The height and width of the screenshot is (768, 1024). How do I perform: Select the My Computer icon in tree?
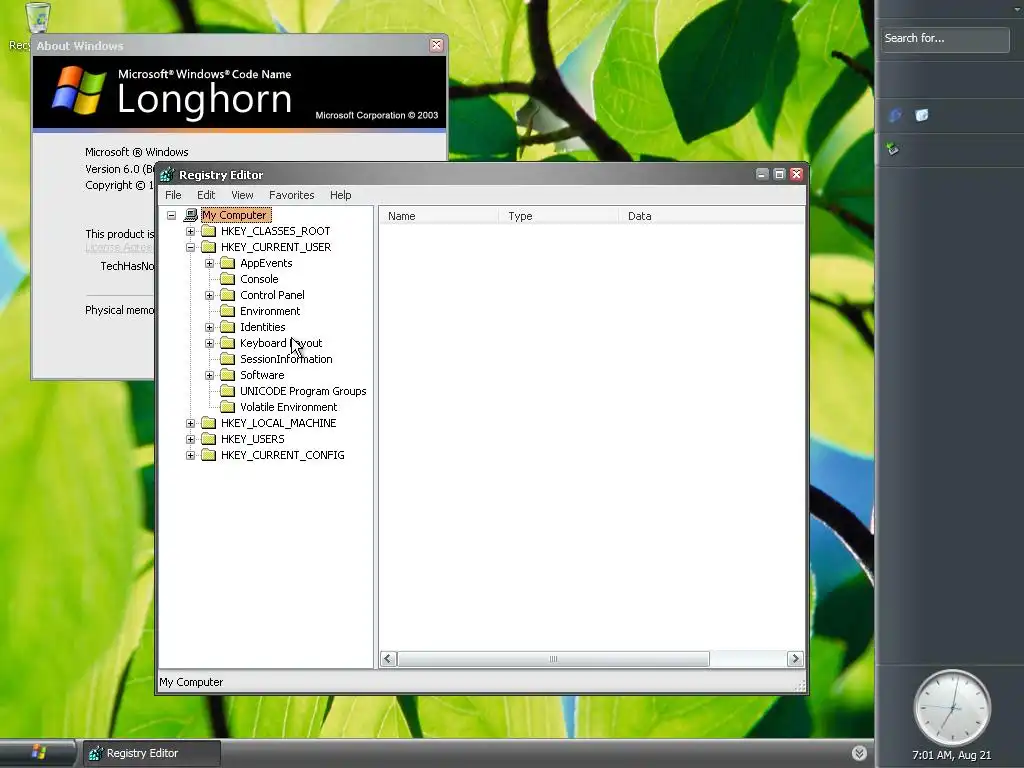pyautogui.click(x=190, y=215)
